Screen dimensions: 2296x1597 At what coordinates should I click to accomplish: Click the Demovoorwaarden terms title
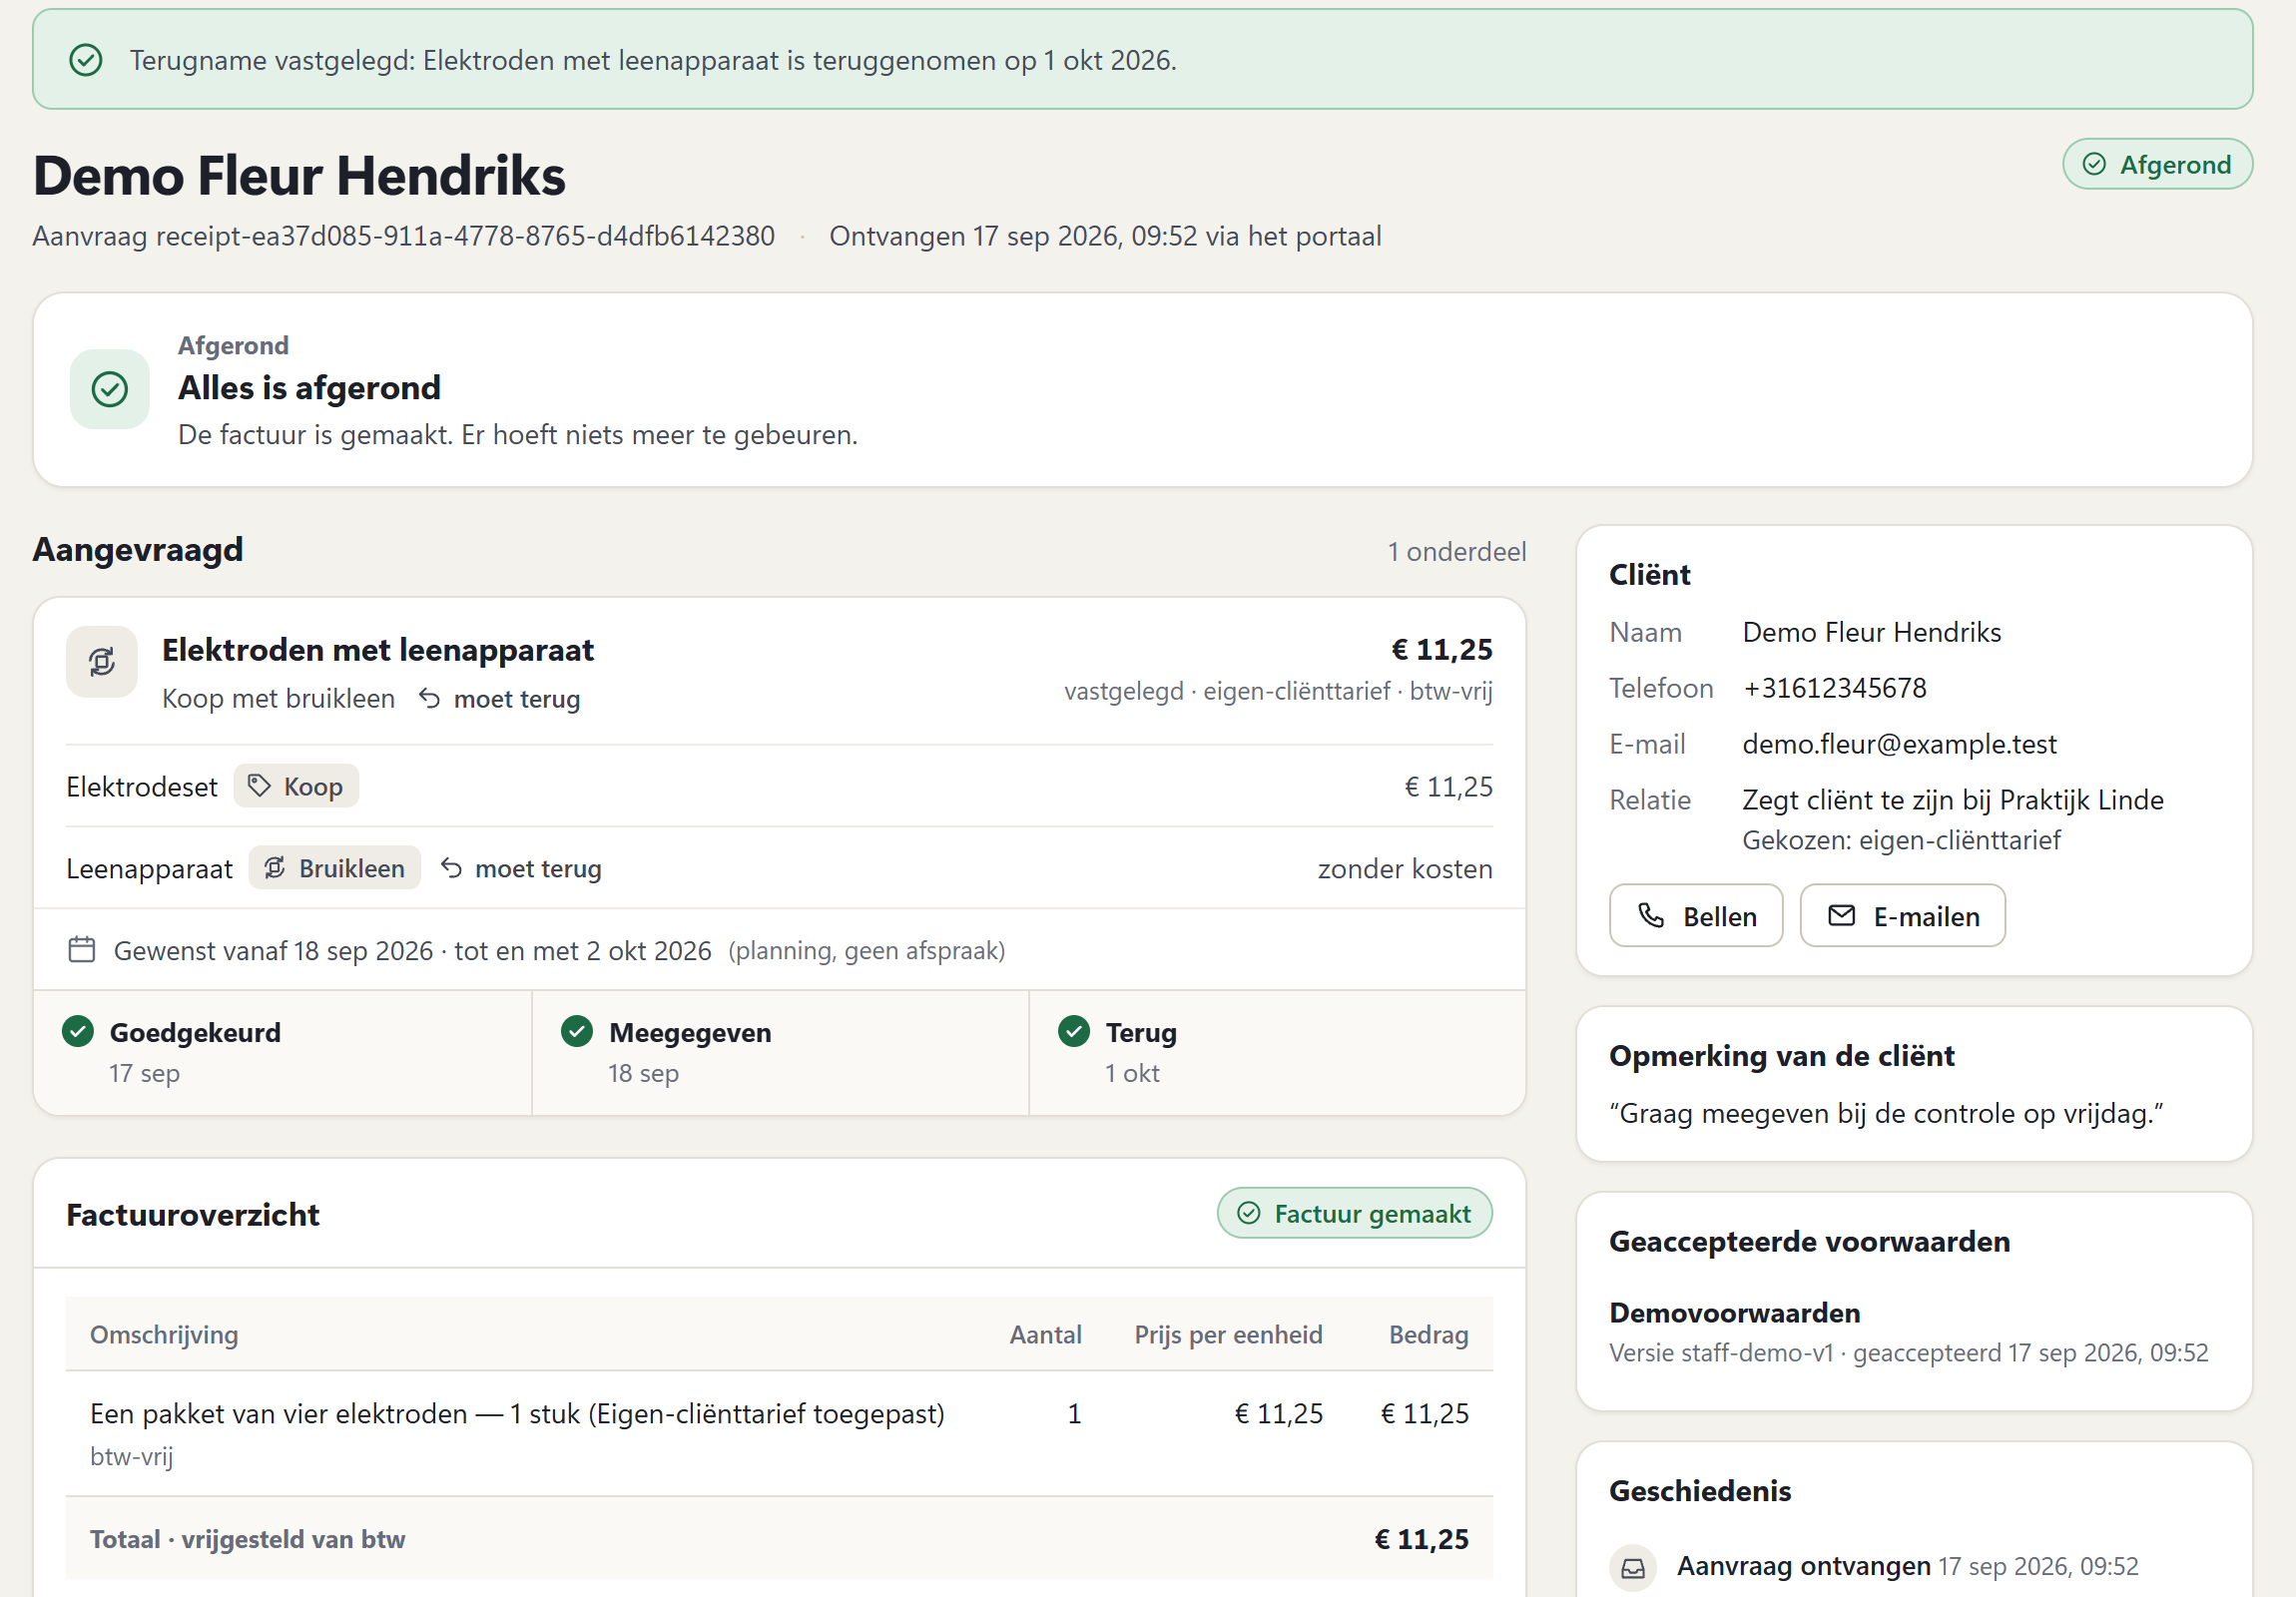pyautogui.click(x=1735, y=1313)
